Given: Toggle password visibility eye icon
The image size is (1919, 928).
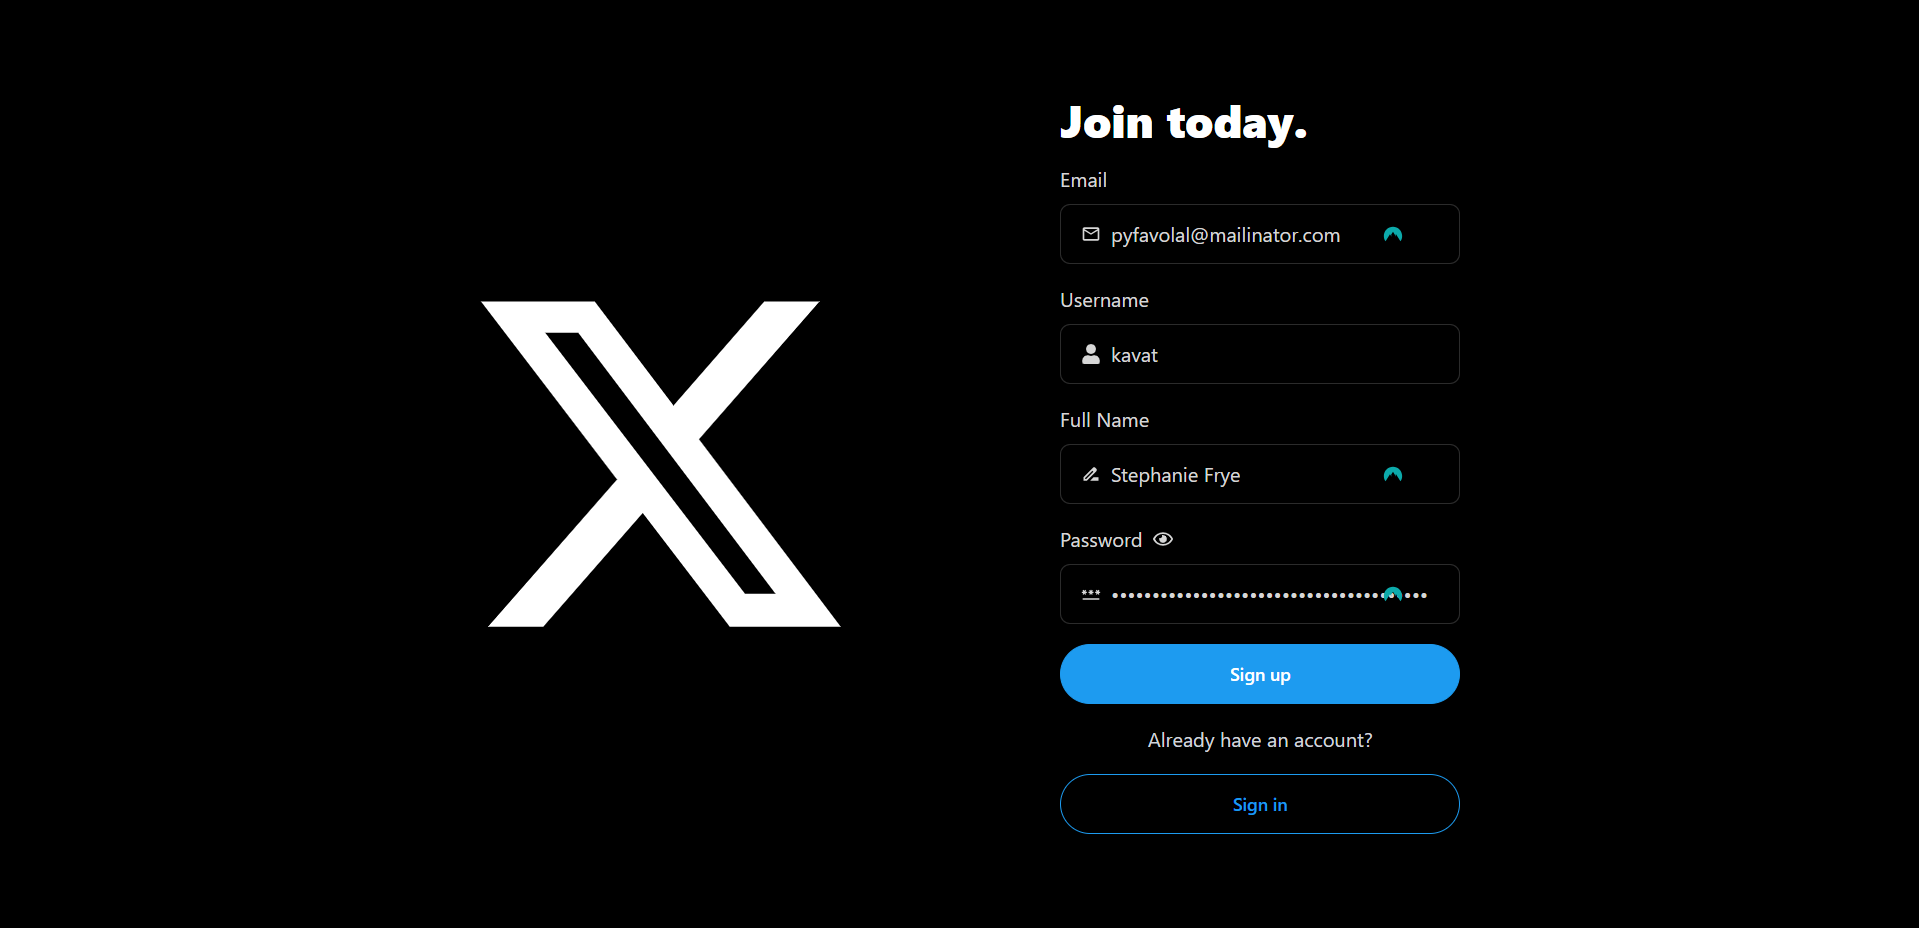Looking at the screenshot, I should (x=1163, y=539).
